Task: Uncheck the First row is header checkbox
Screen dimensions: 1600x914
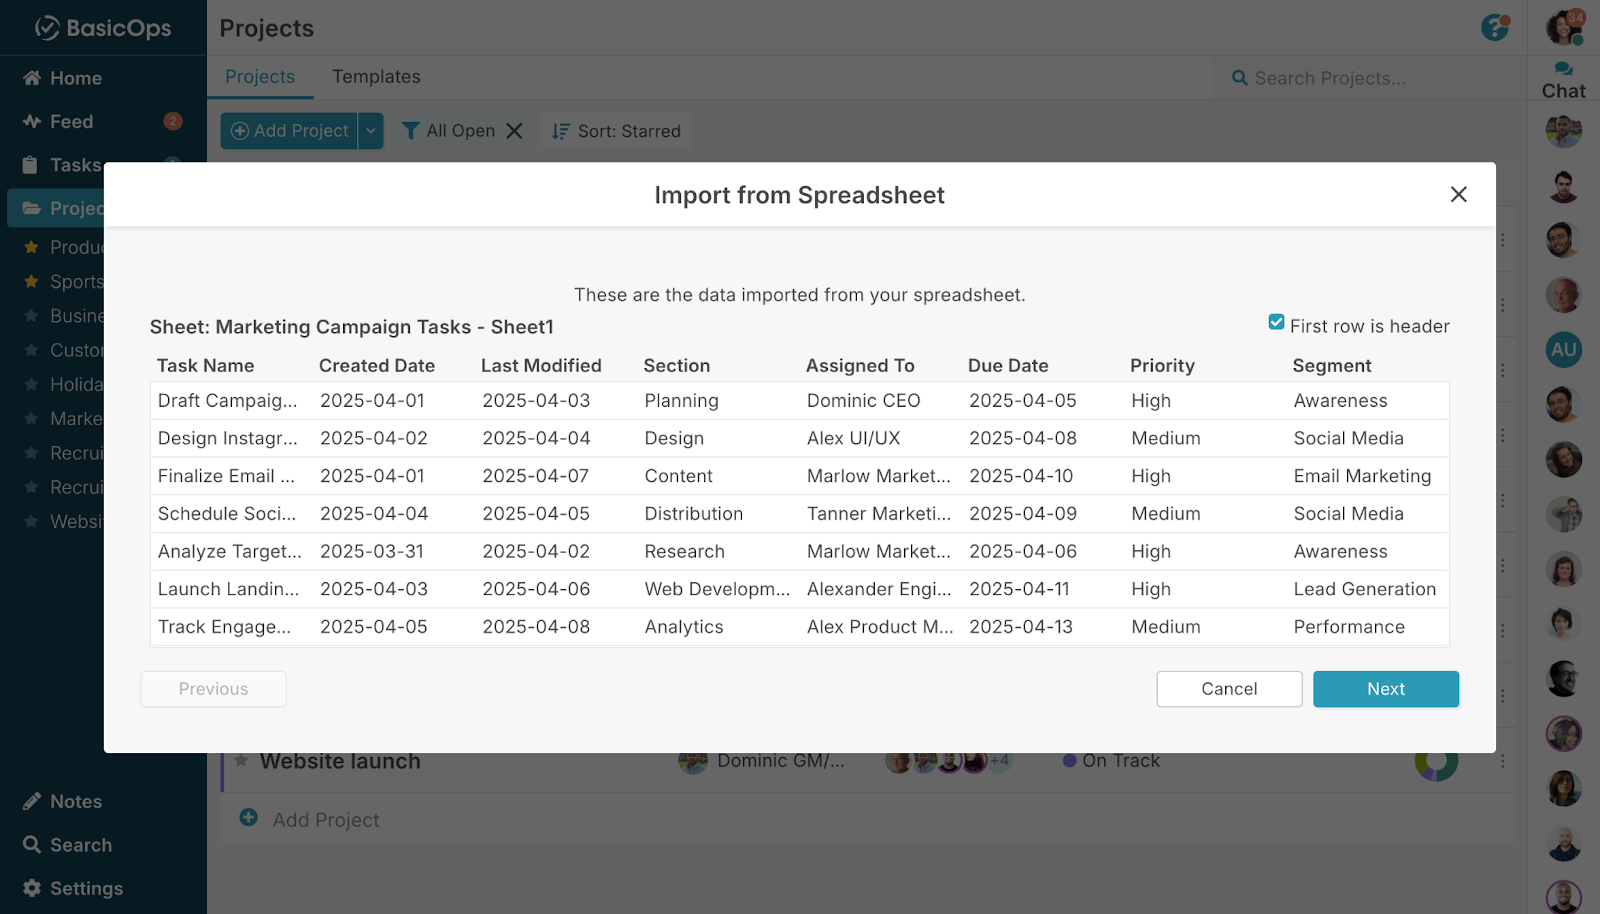Action: click(1276, 321)
